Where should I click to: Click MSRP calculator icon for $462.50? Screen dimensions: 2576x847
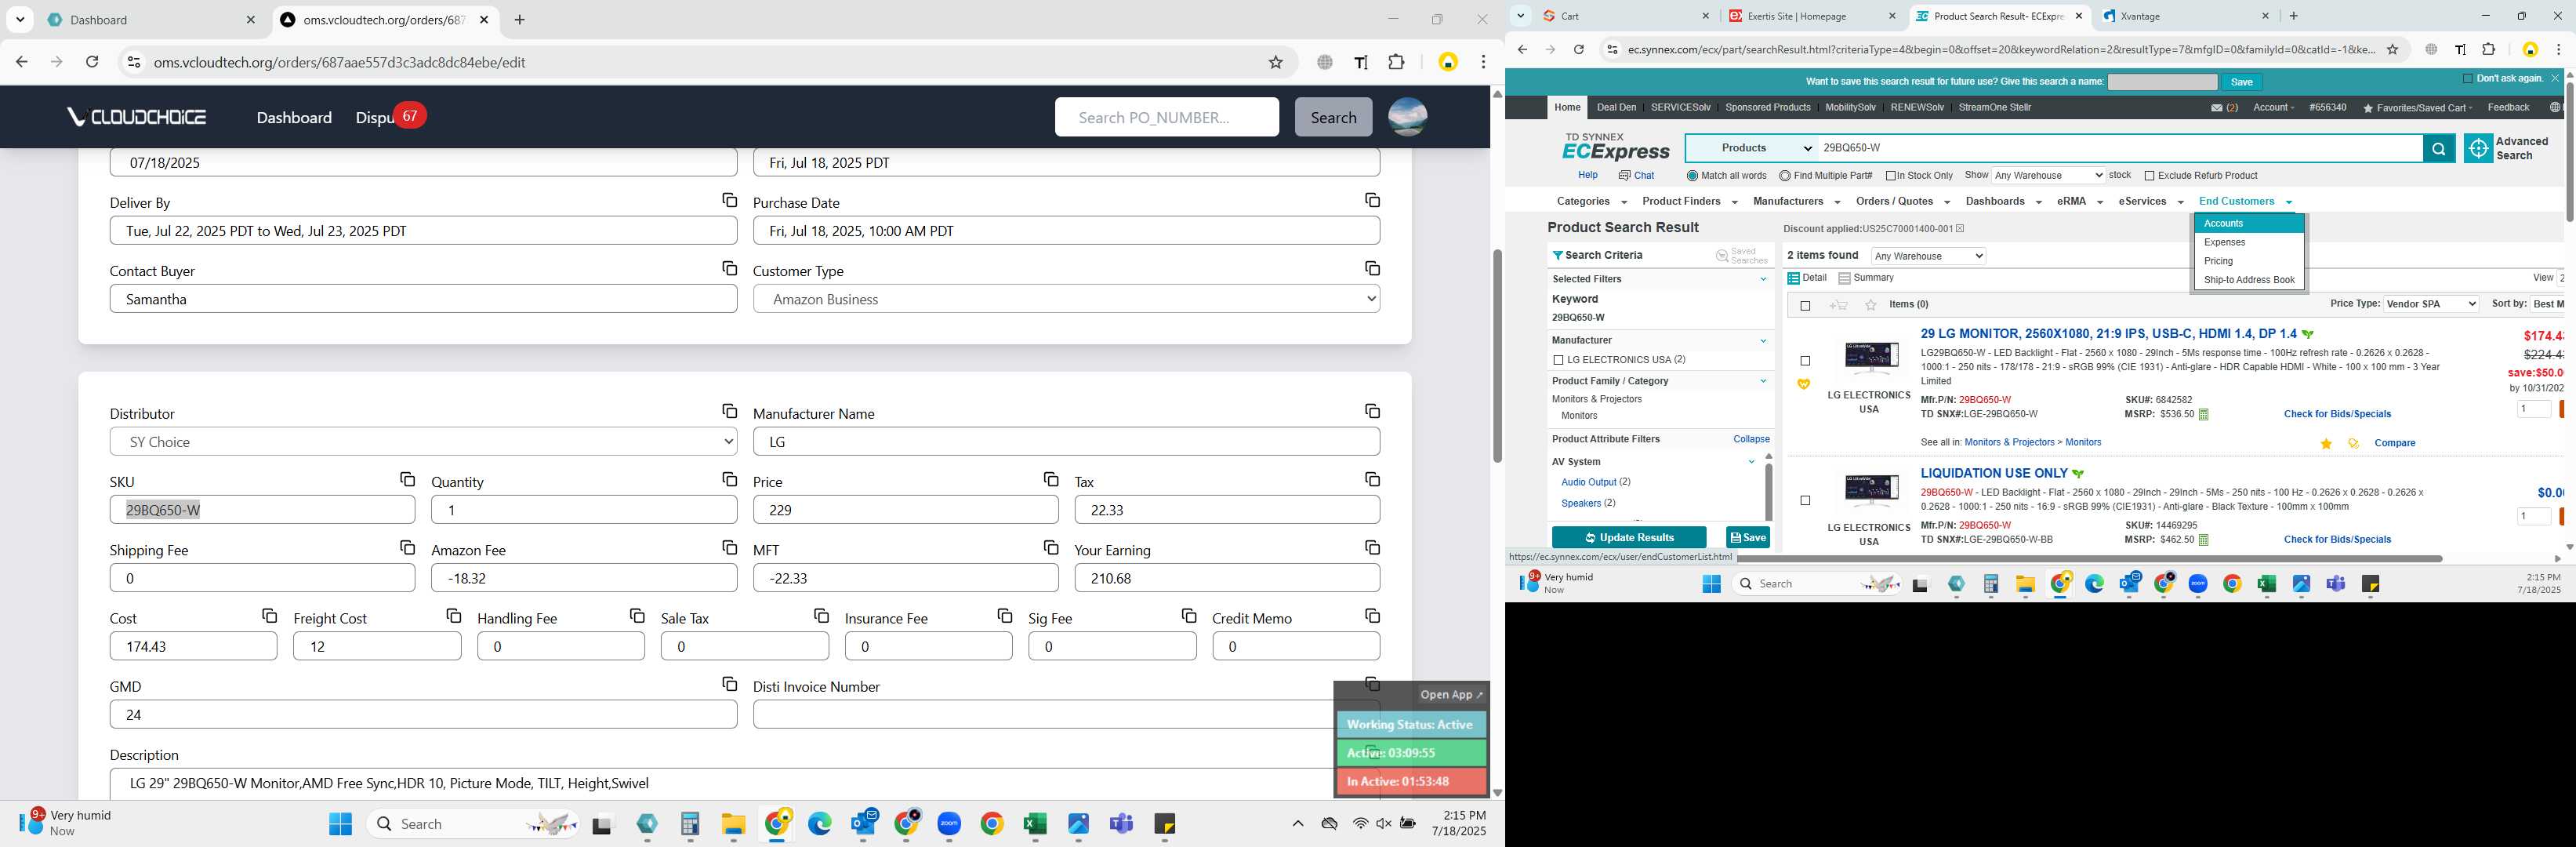coord(2203,540)
